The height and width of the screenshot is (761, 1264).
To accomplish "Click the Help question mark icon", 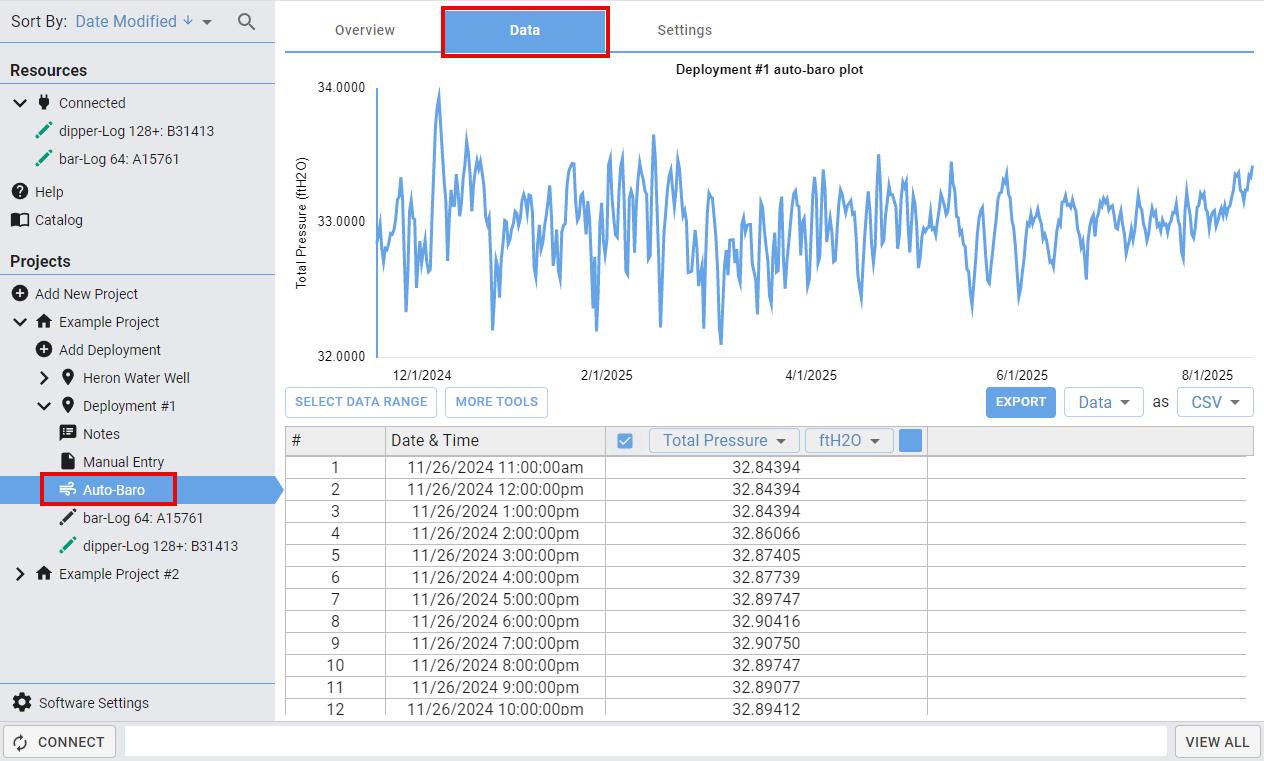I will coord(19,192).
